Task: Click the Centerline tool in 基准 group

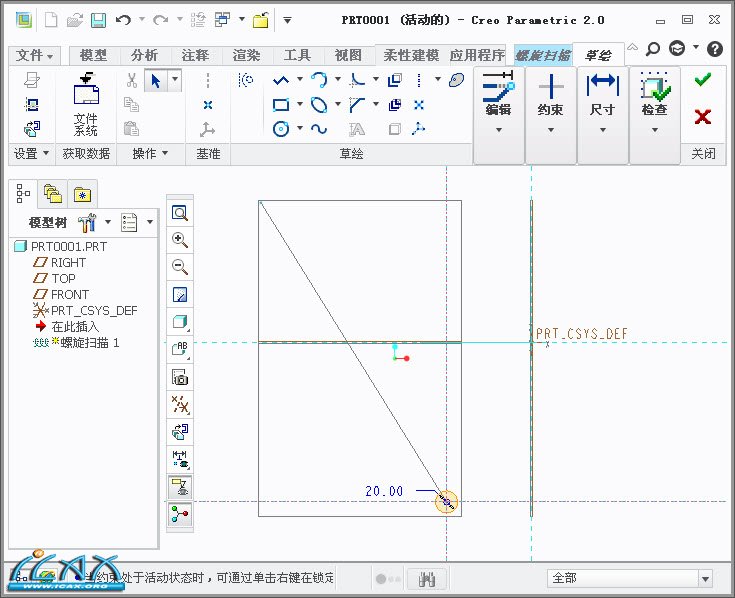Action: click(208, 81)
